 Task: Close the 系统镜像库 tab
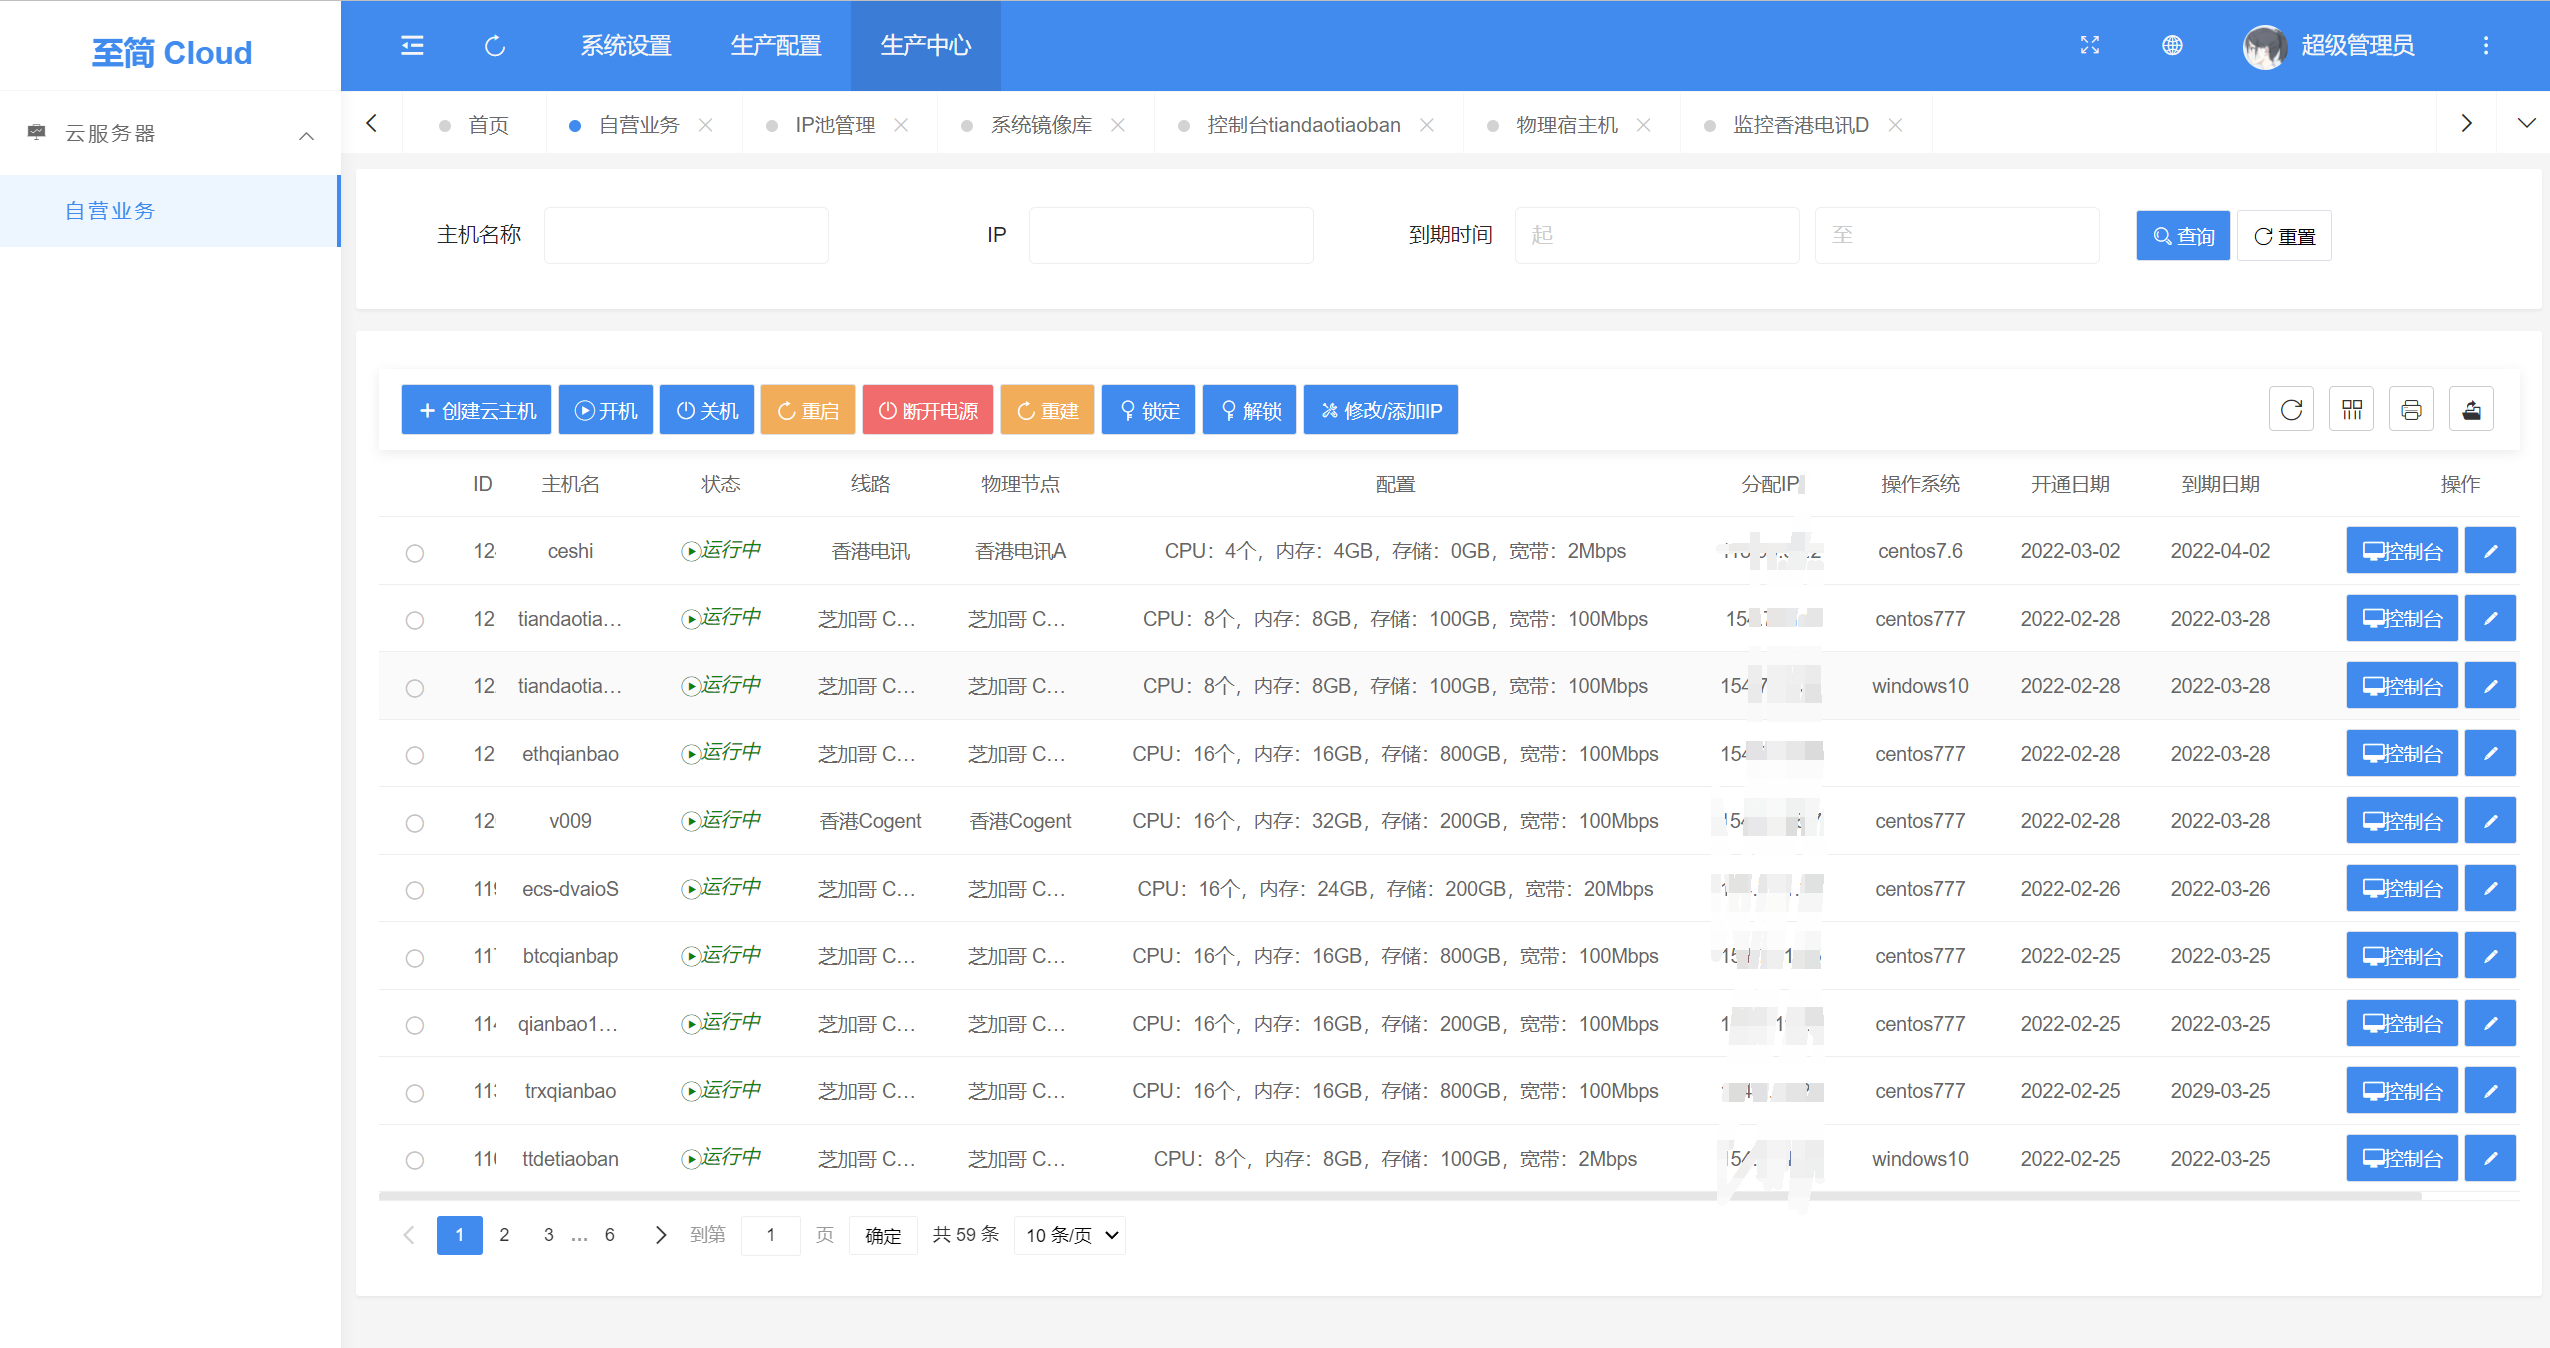tap(1118, 125)
